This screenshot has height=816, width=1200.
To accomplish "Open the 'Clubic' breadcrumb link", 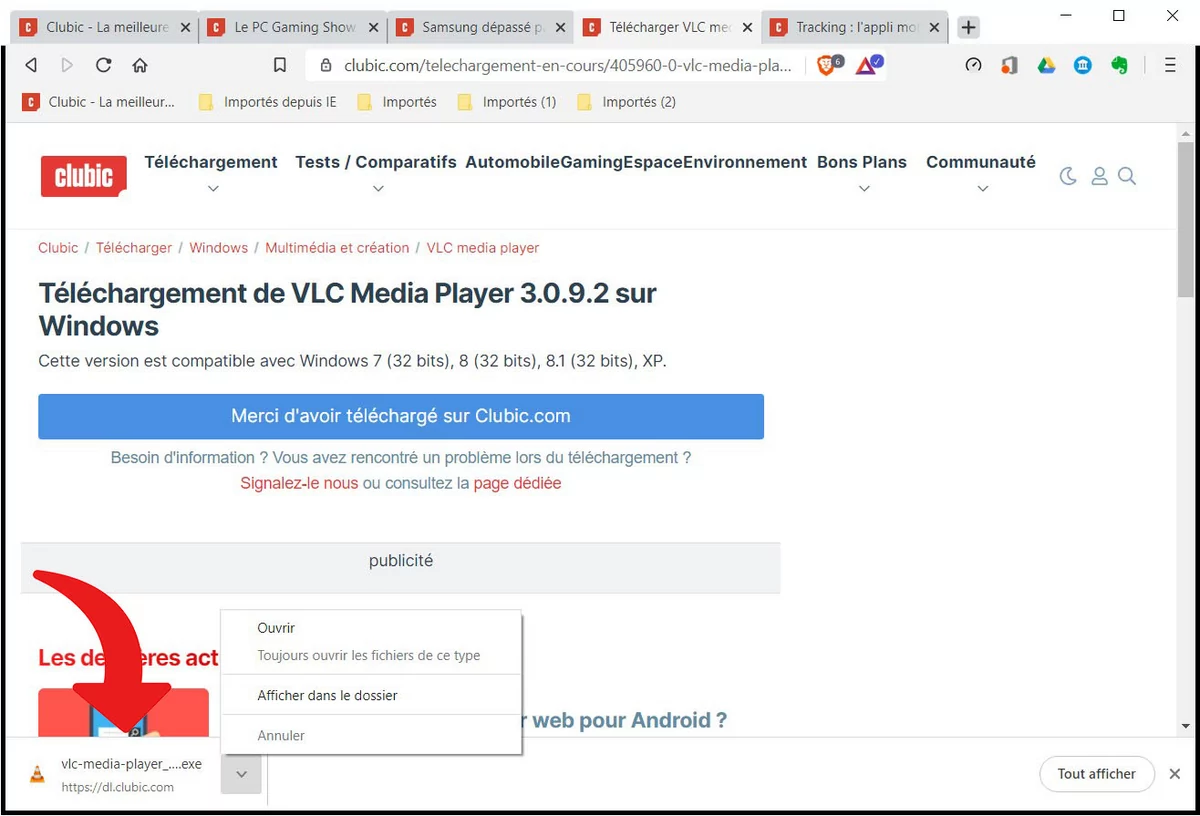I will click(58, 248).
